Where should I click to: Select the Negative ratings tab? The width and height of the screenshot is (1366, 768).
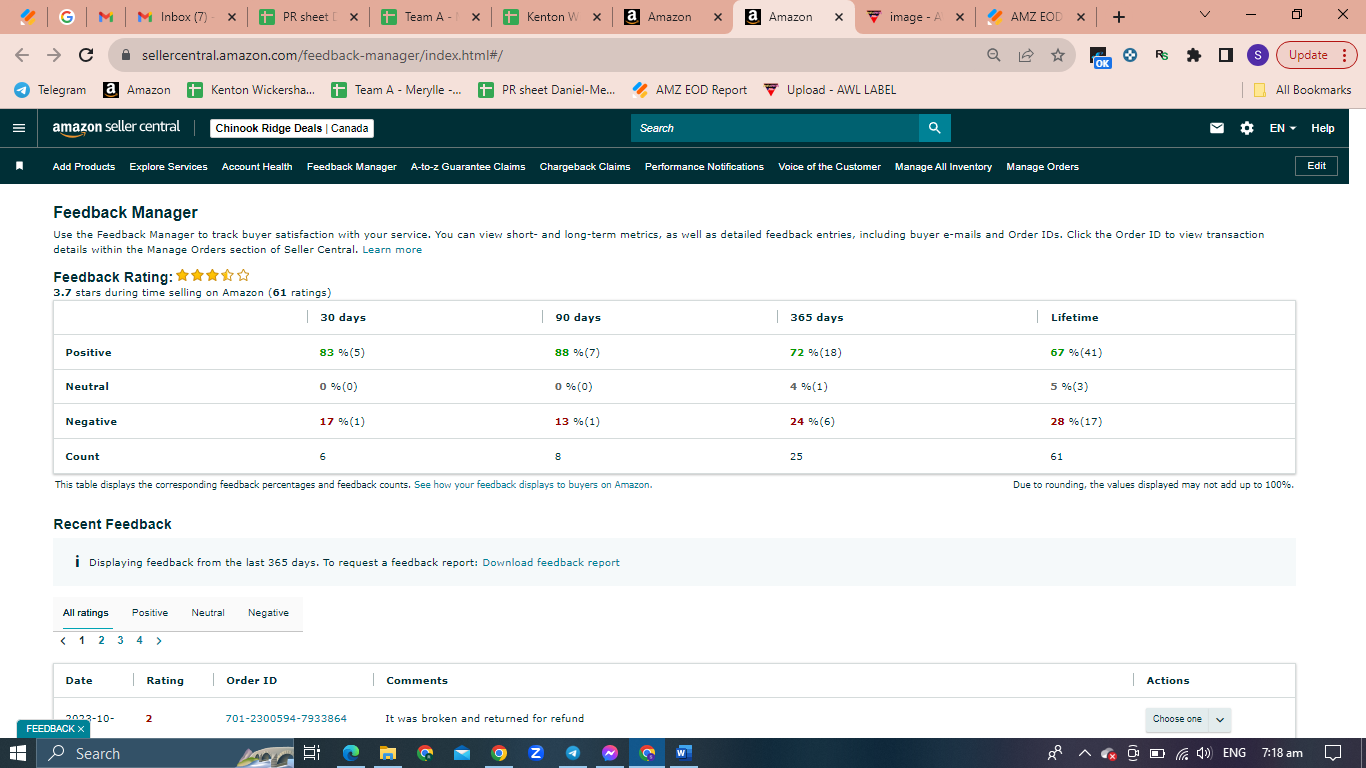[x=268, y=613]
